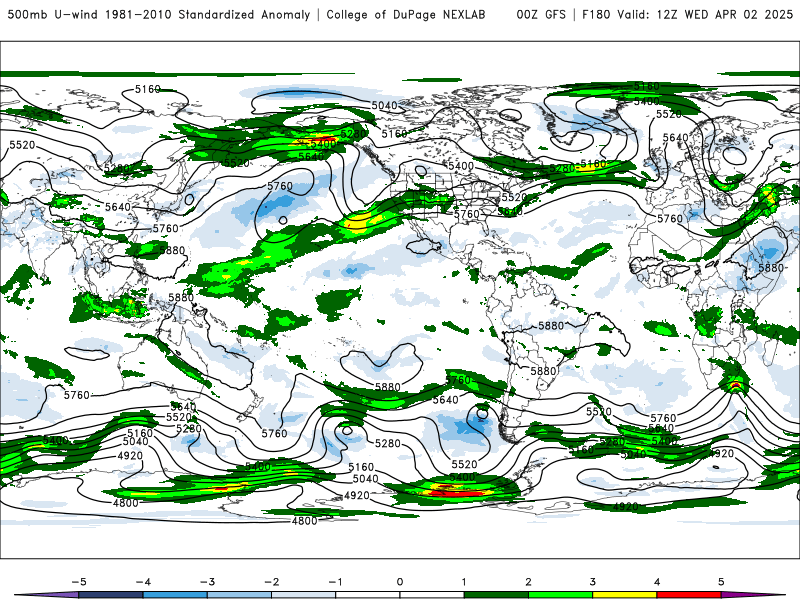Viewport: 800px width, 600px height.
Task: Click "Valid: 12Z WED APR 02 2025" text
Action: coord(705,14)
